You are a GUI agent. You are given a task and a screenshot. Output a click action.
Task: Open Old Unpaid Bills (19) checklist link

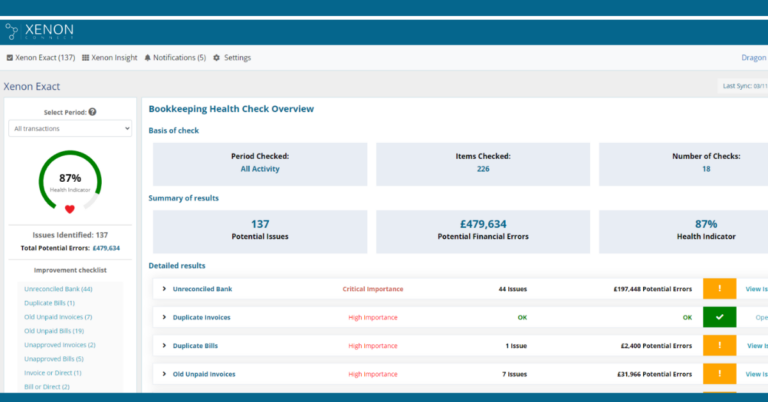(x=54, y=331)
